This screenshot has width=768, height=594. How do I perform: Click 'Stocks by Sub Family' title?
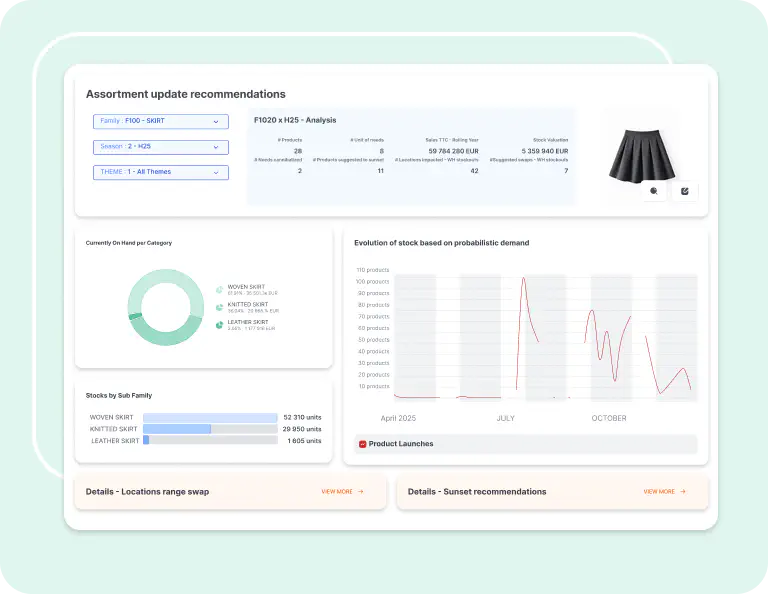pyautogui.click(x=119, y=396)
